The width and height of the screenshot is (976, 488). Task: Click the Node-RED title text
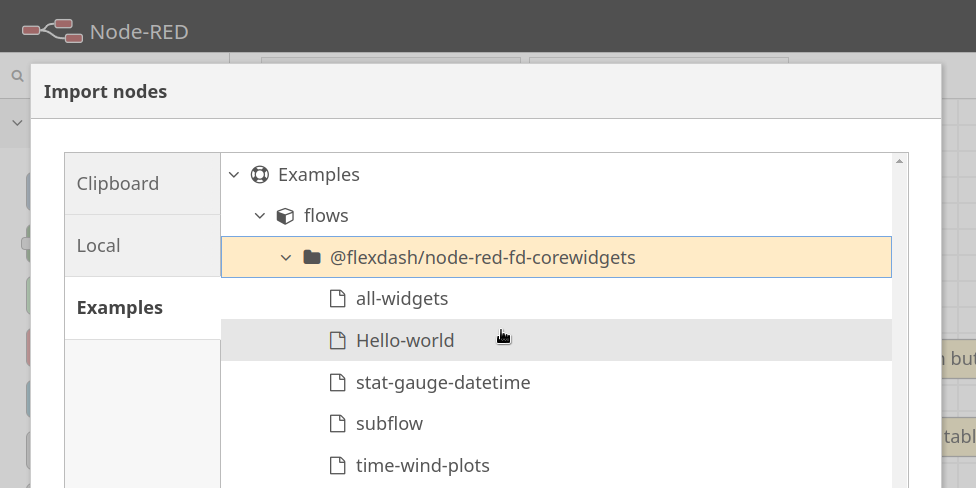pos(139,32)
